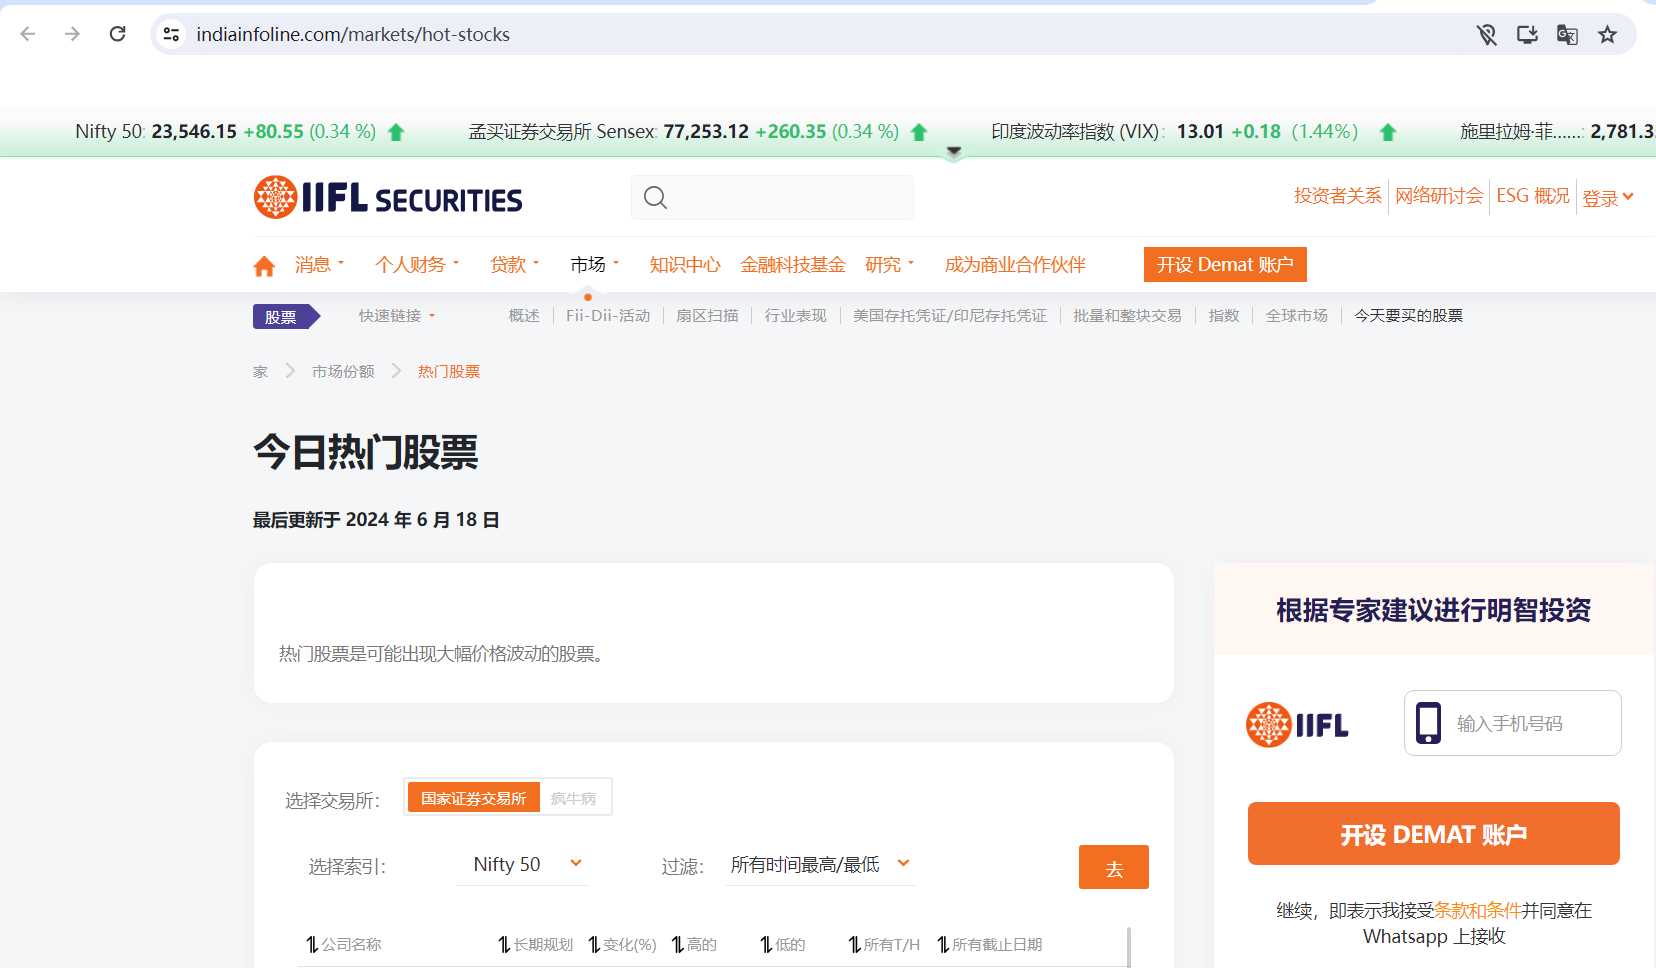Sort by 所有截止日期 column arrows
Image resolution: width=1656 pixels, height=968 pixels.
coord(943,944)
